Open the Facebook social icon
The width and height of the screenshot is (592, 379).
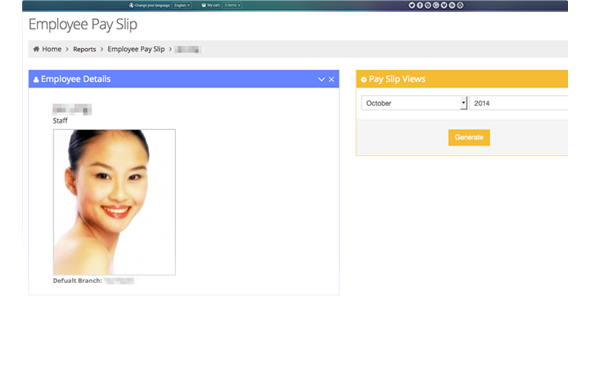tap(419, 5)
